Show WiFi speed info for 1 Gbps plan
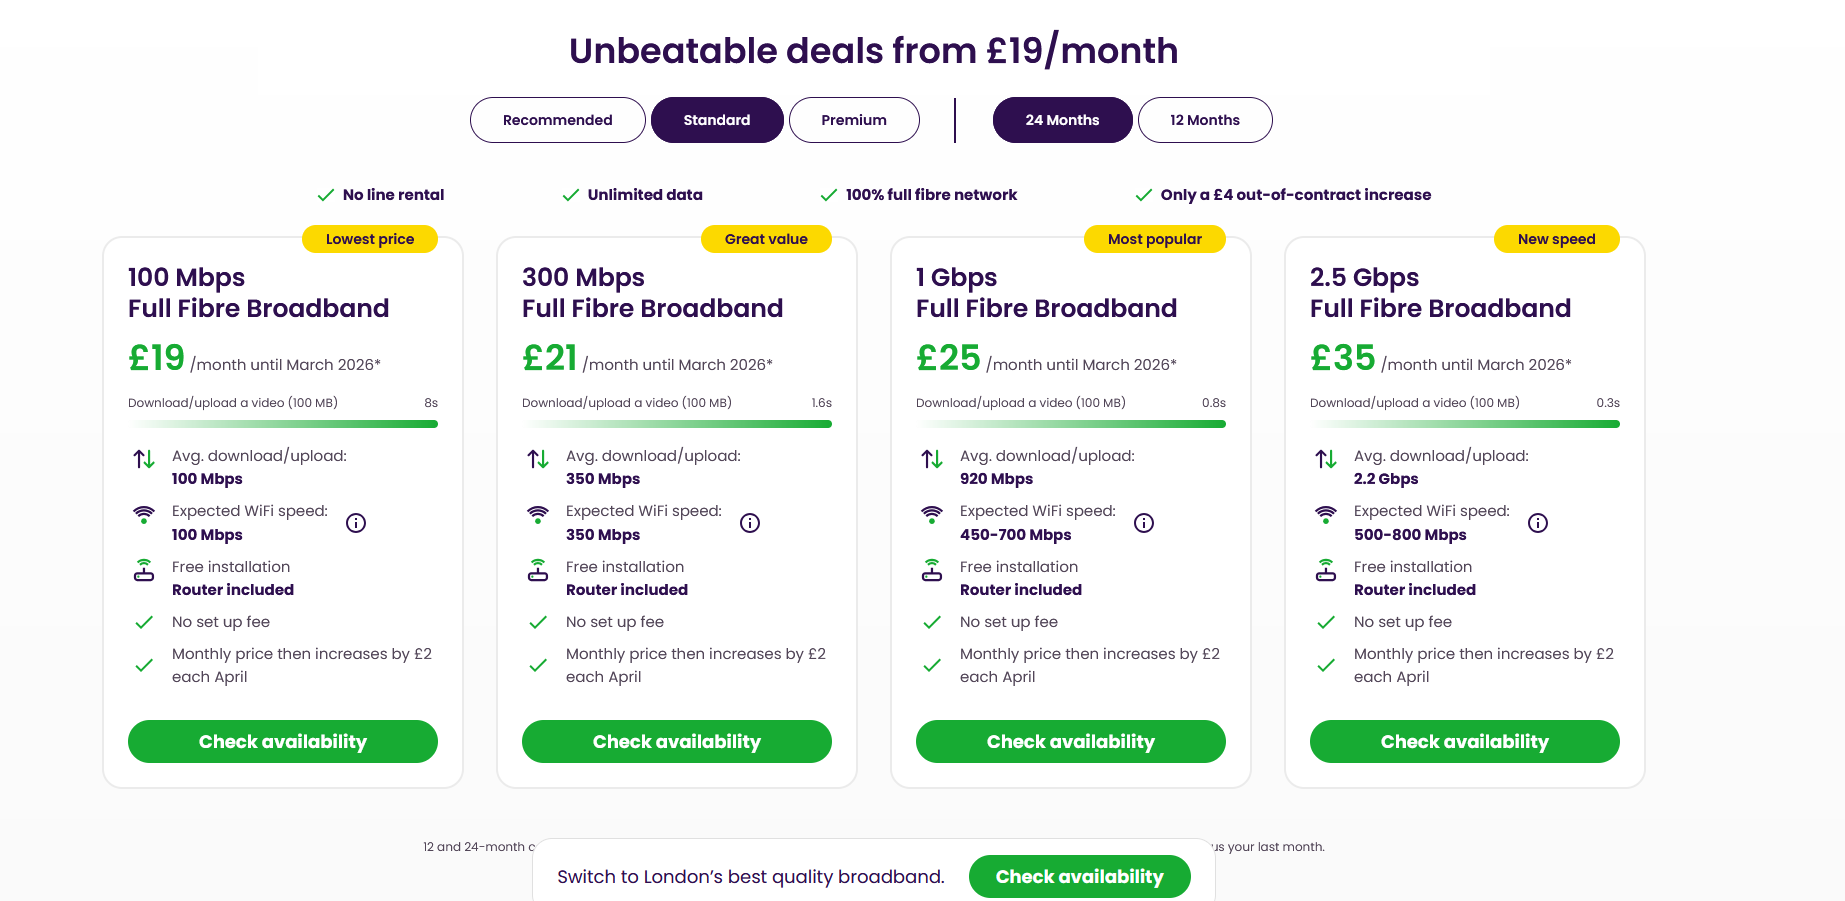Screen dimensions: 1845x901 point(1144,523)
